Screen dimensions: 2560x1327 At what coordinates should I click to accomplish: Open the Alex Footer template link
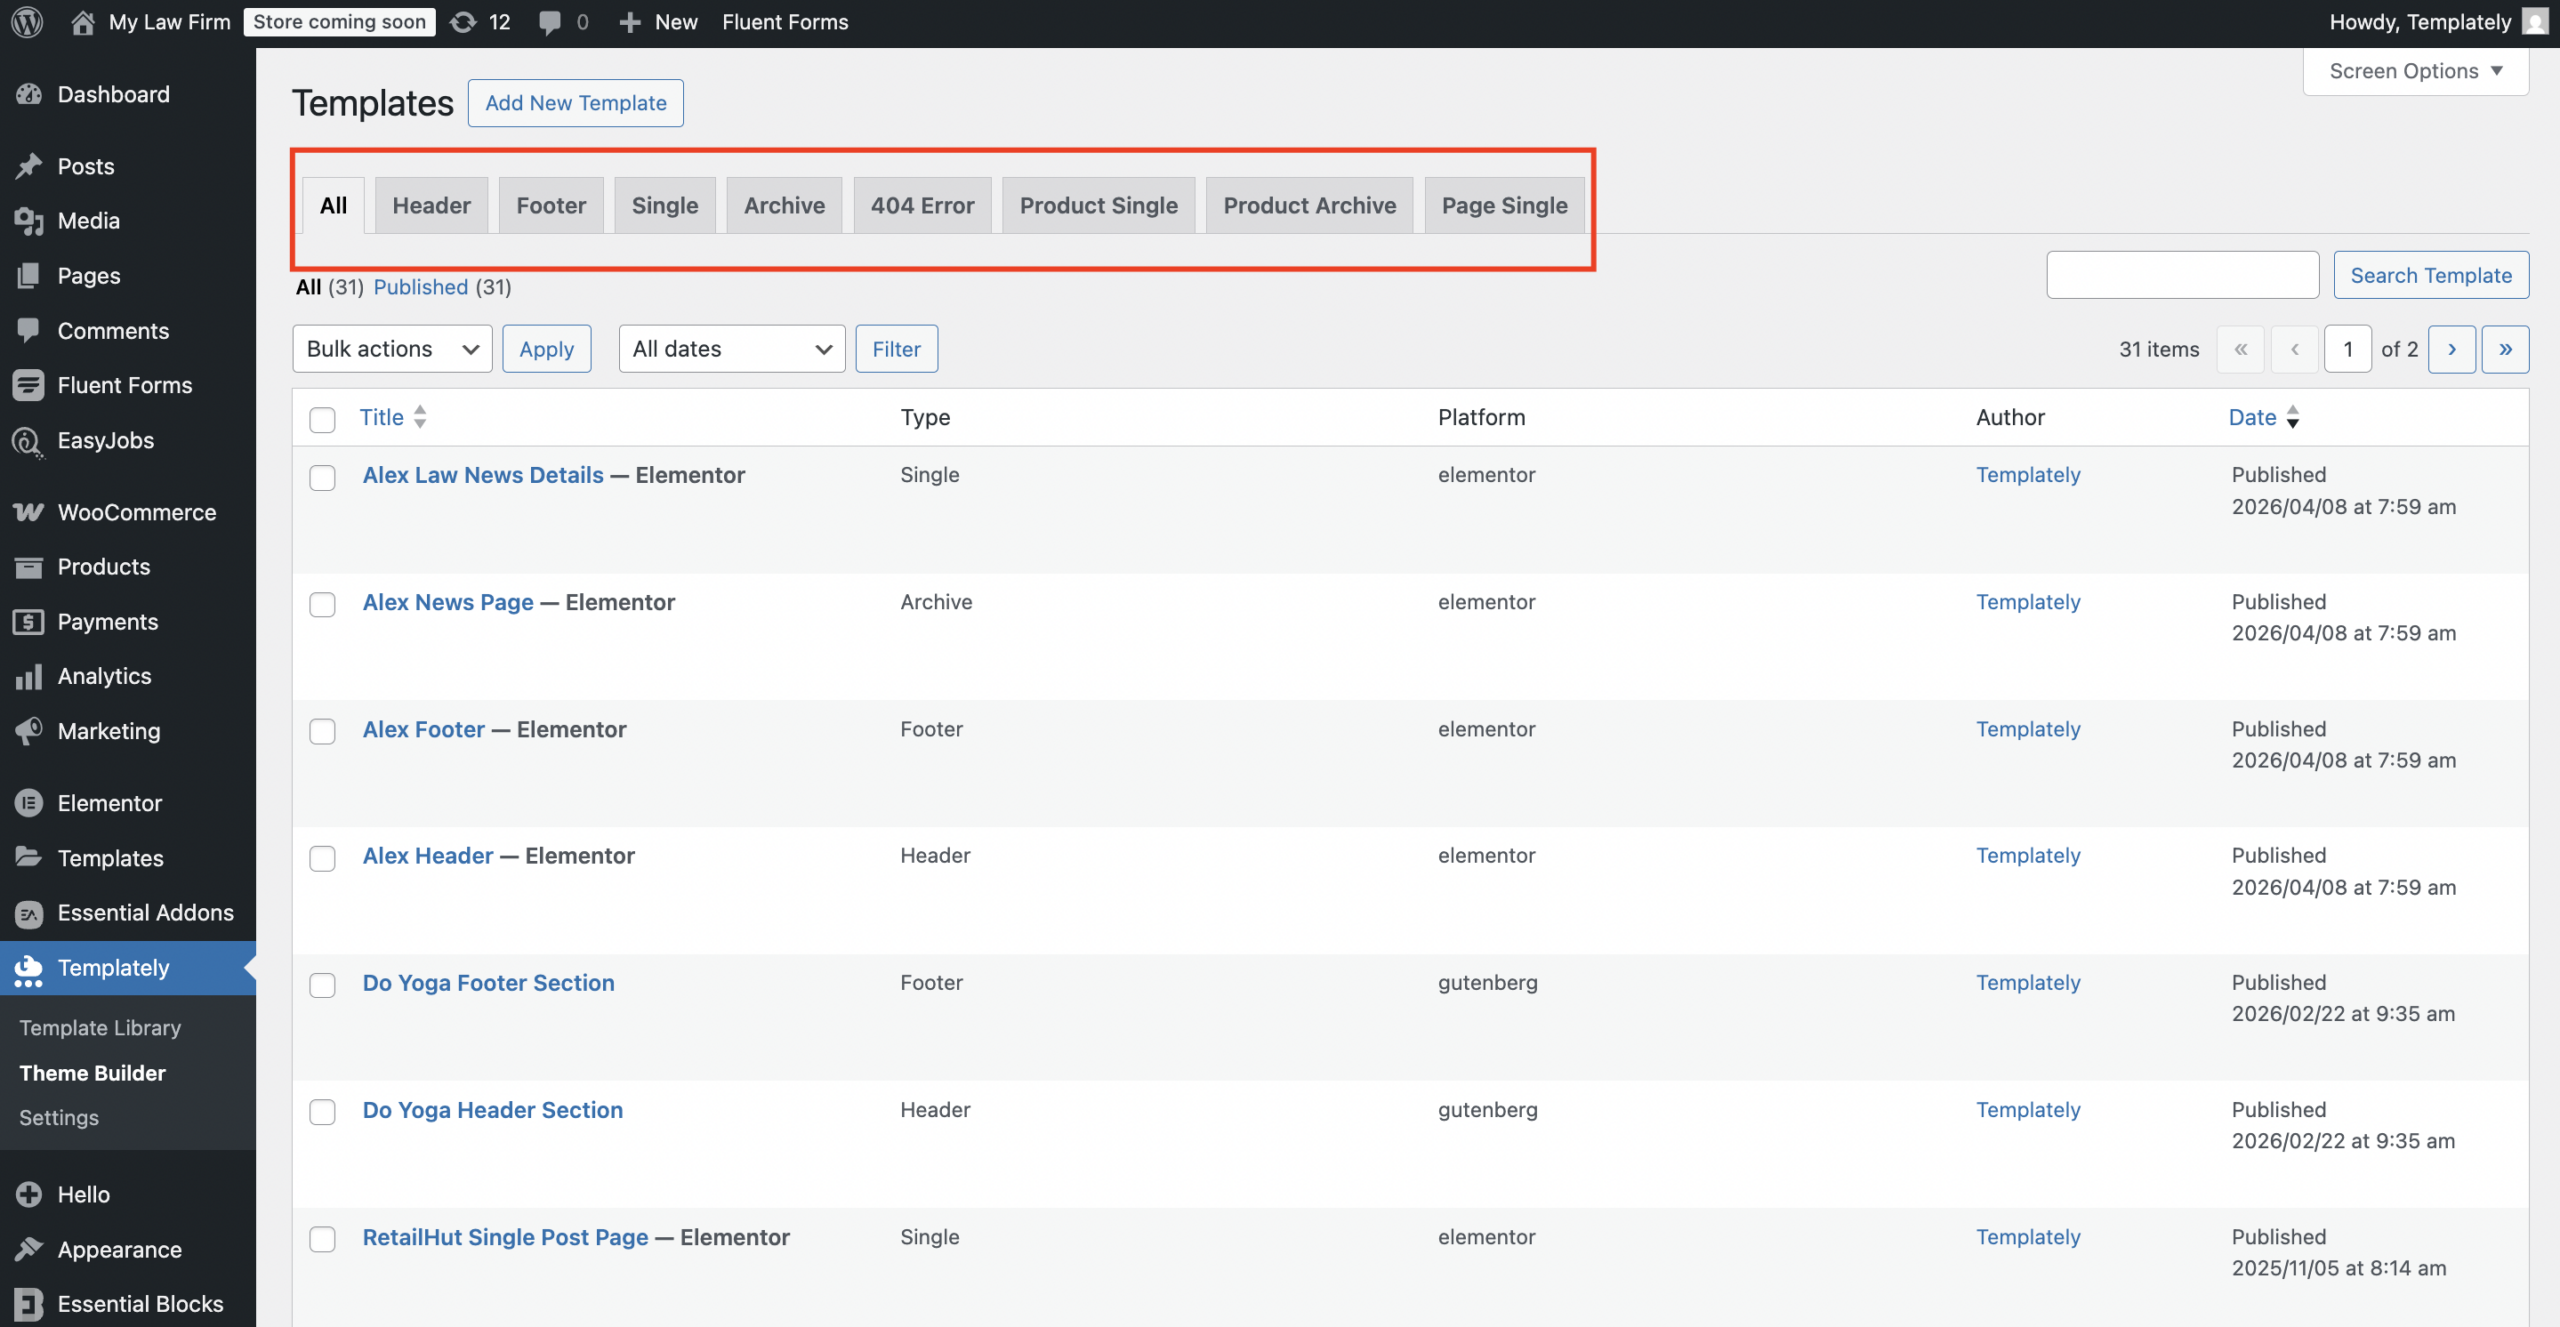[424, 729]
